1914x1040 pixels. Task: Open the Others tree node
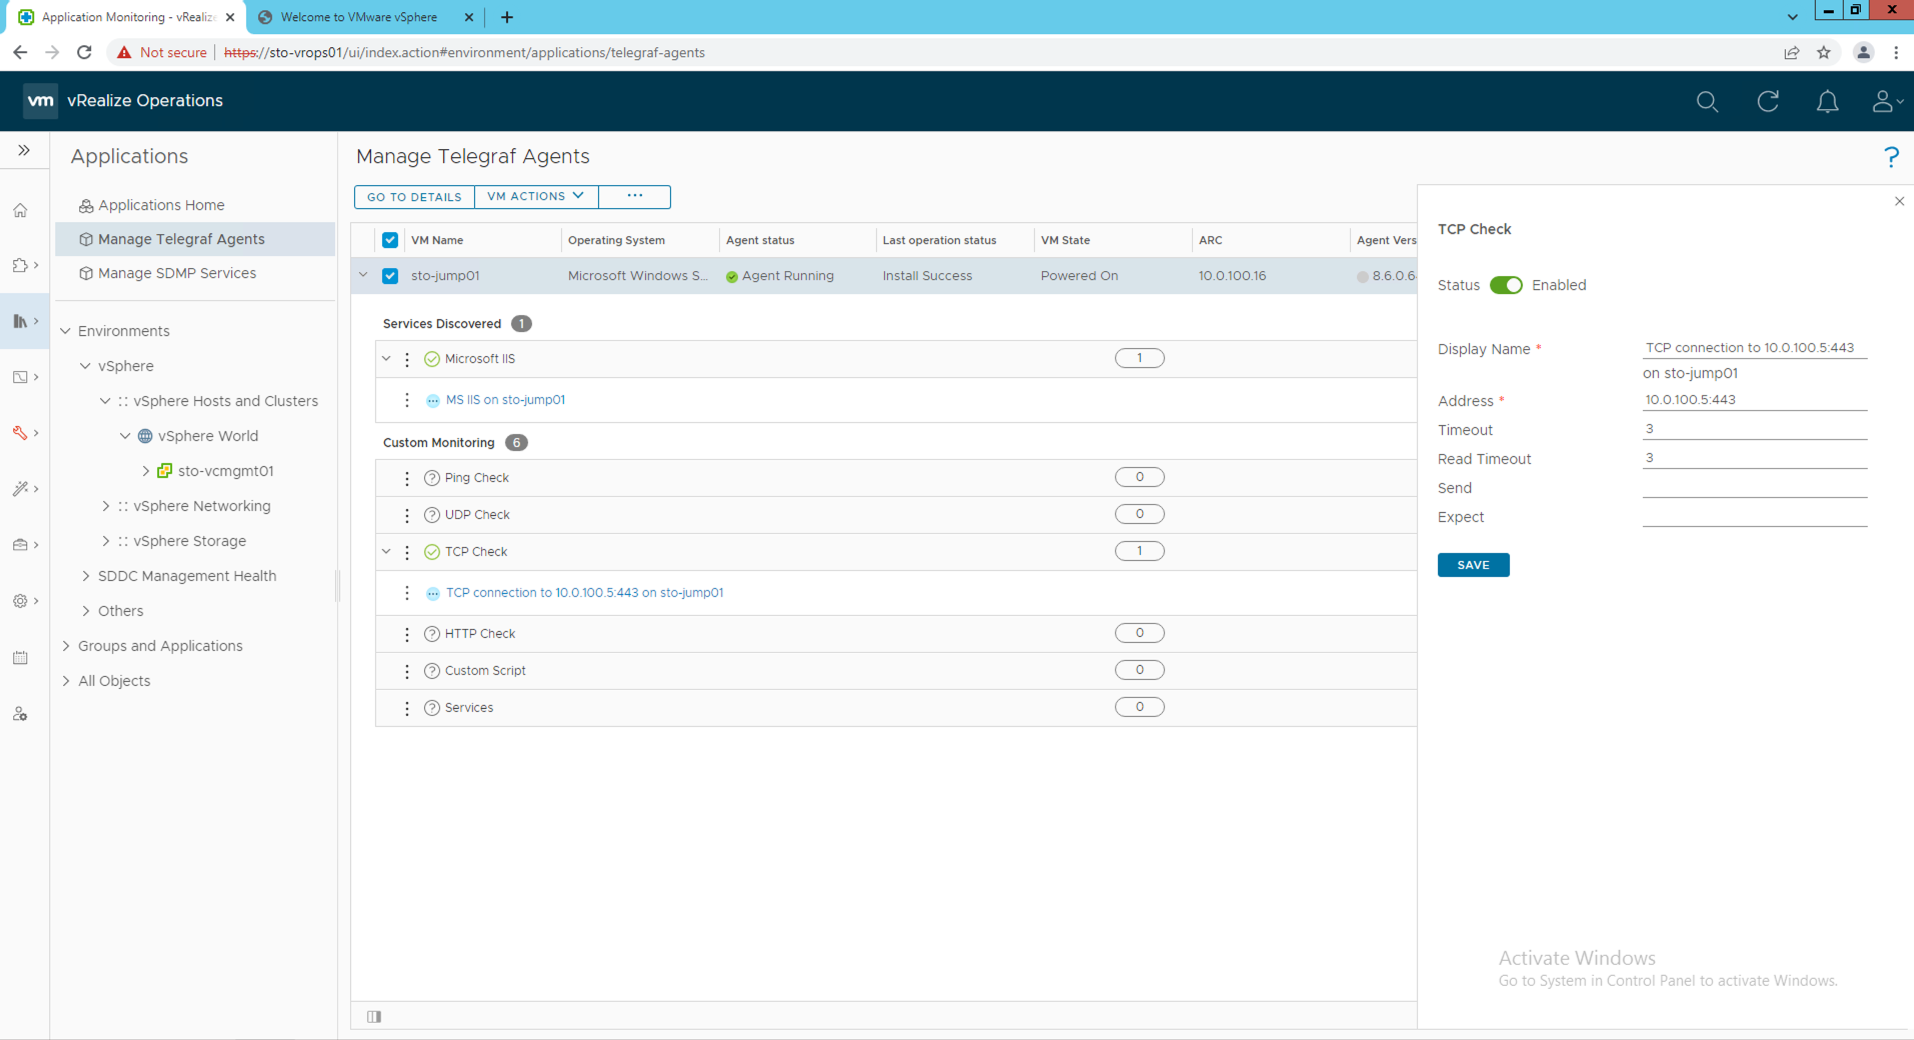tap(120, 611)
